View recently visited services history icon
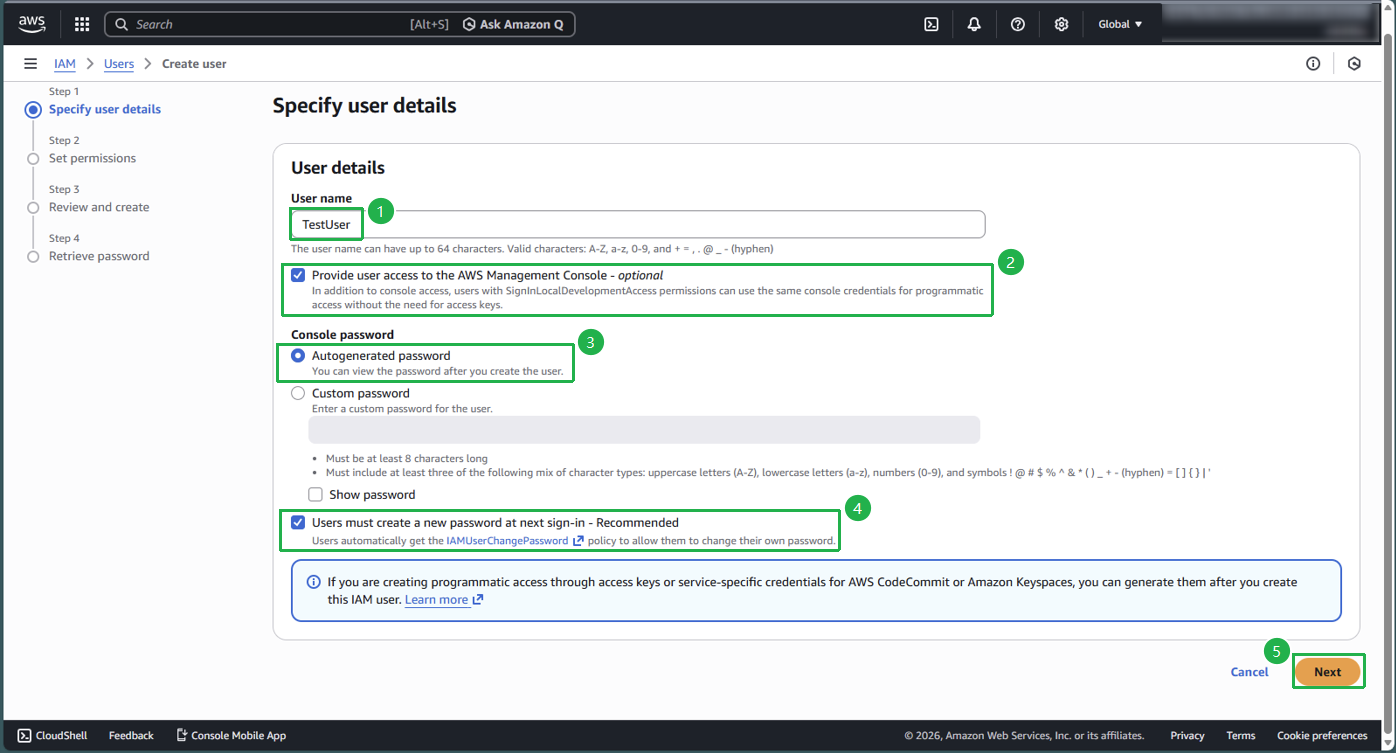1396x753 pixels. [x=1354, y=63]
